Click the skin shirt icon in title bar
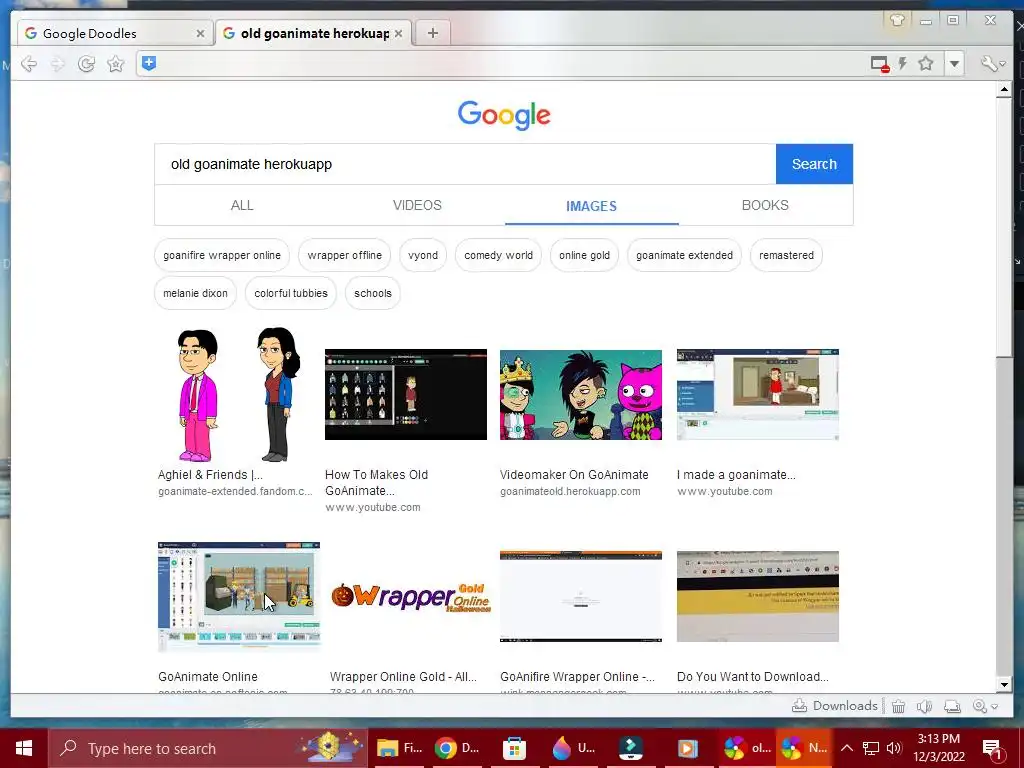Screen dimensions: 1024x768 897,20
